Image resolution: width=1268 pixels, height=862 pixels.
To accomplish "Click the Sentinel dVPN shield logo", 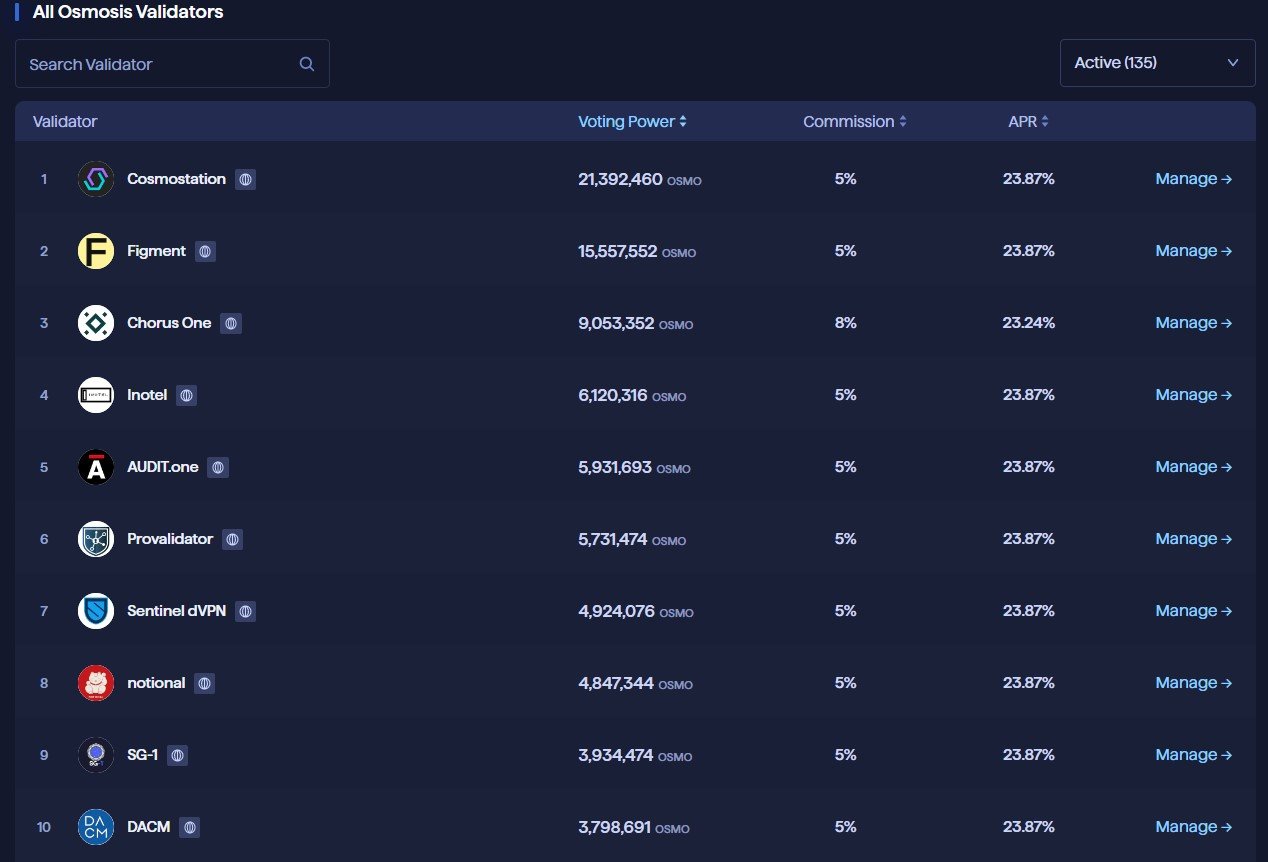I will [96, 611].
